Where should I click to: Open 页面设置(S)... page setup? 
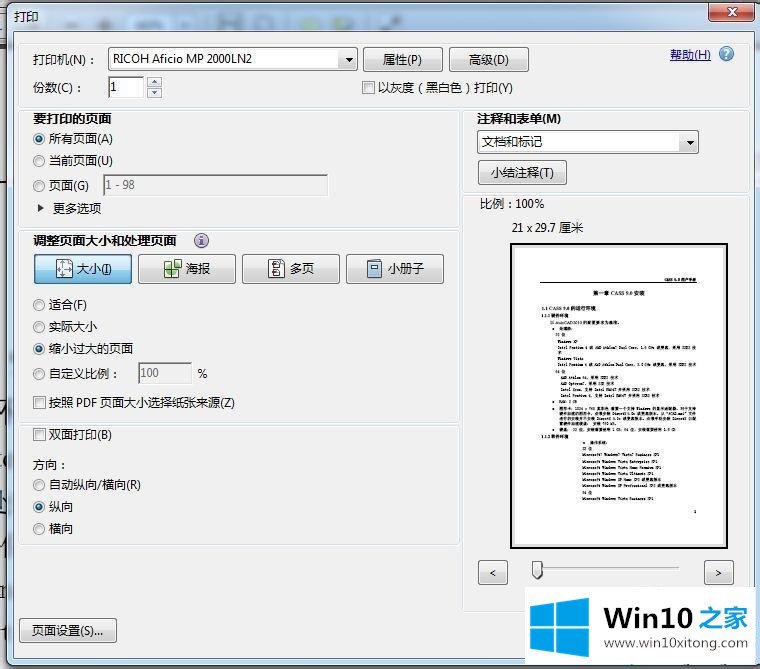pyautogui.click(x=68, y=631)
